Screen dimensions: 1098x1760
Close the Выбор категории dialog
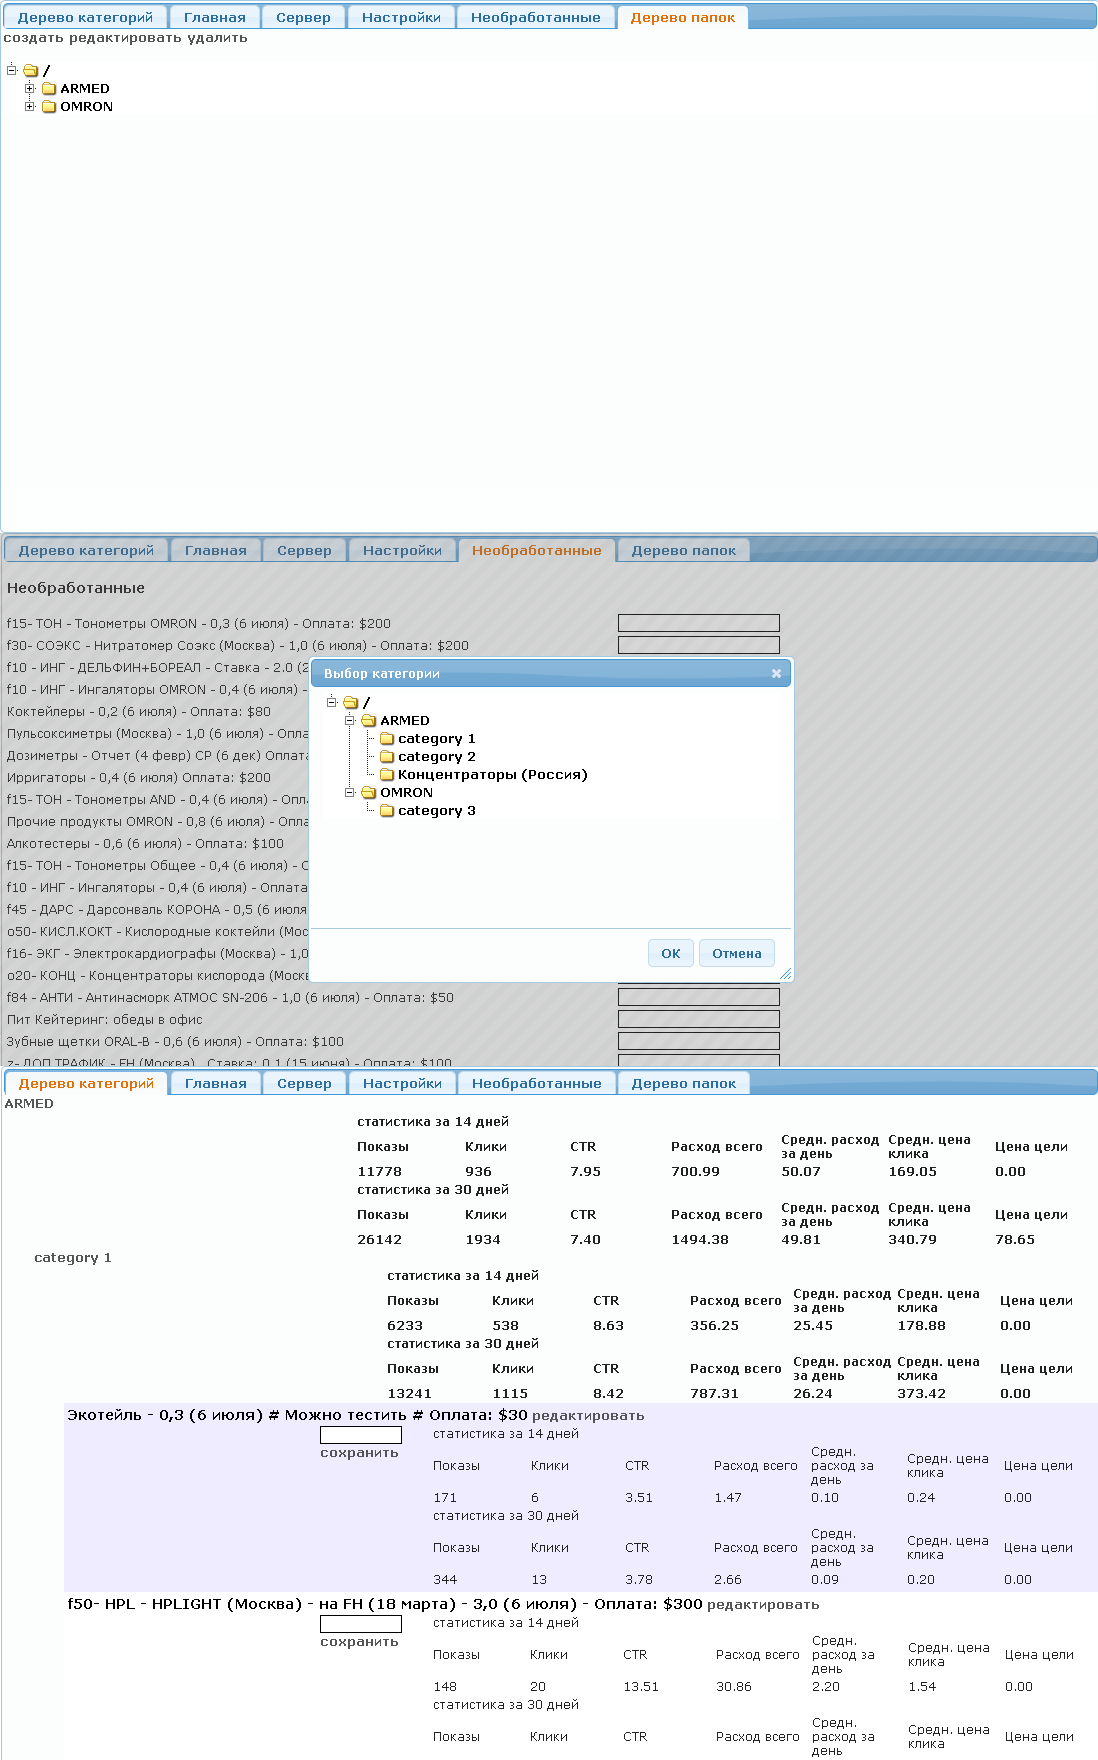pos(776,674)
